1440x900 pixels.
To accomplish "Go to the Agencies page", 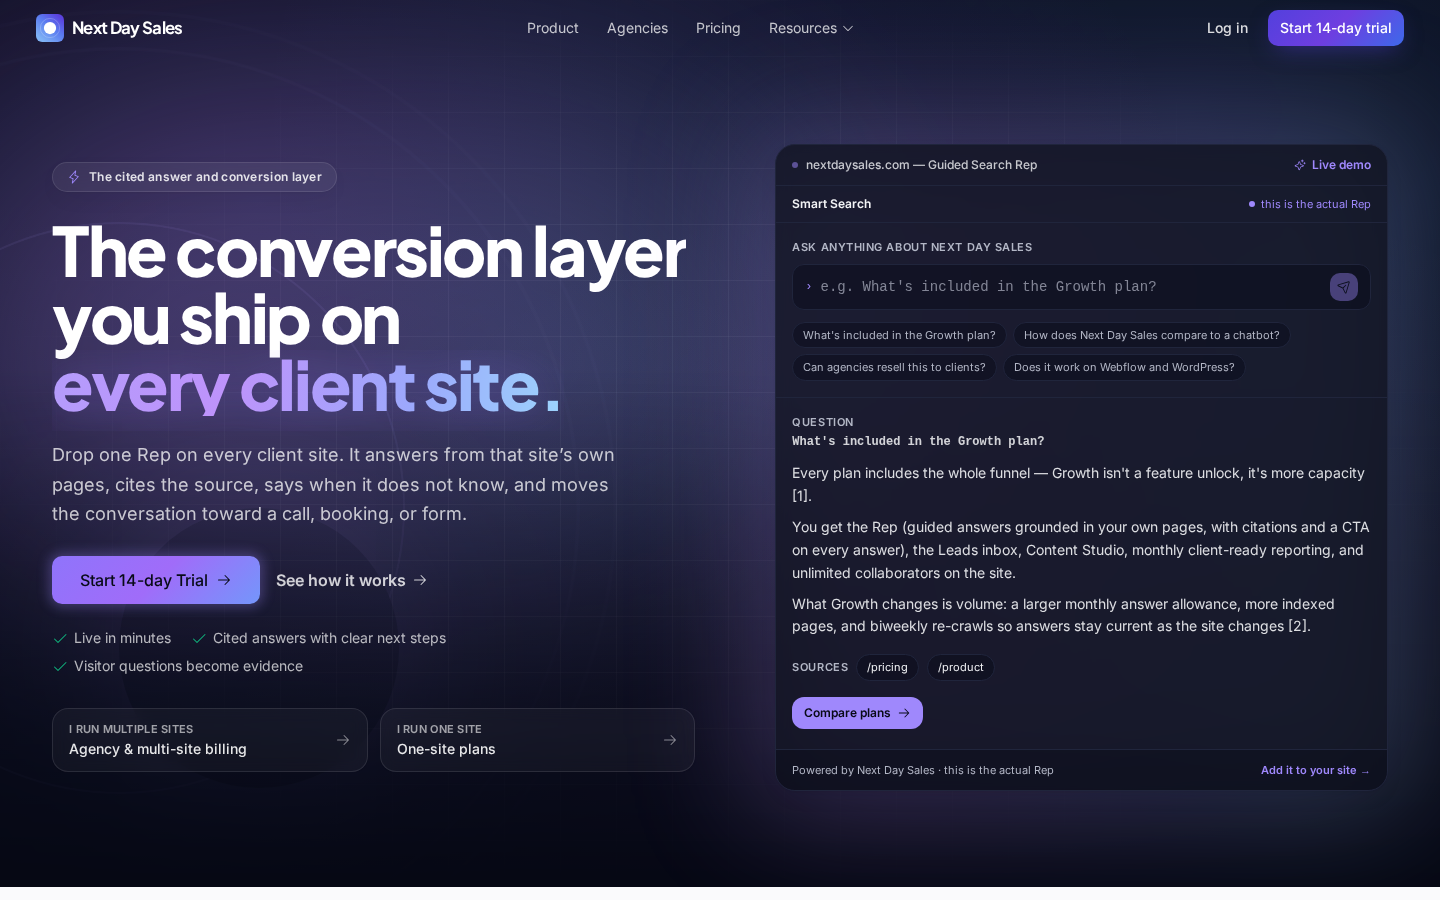I will pos(637,28).
